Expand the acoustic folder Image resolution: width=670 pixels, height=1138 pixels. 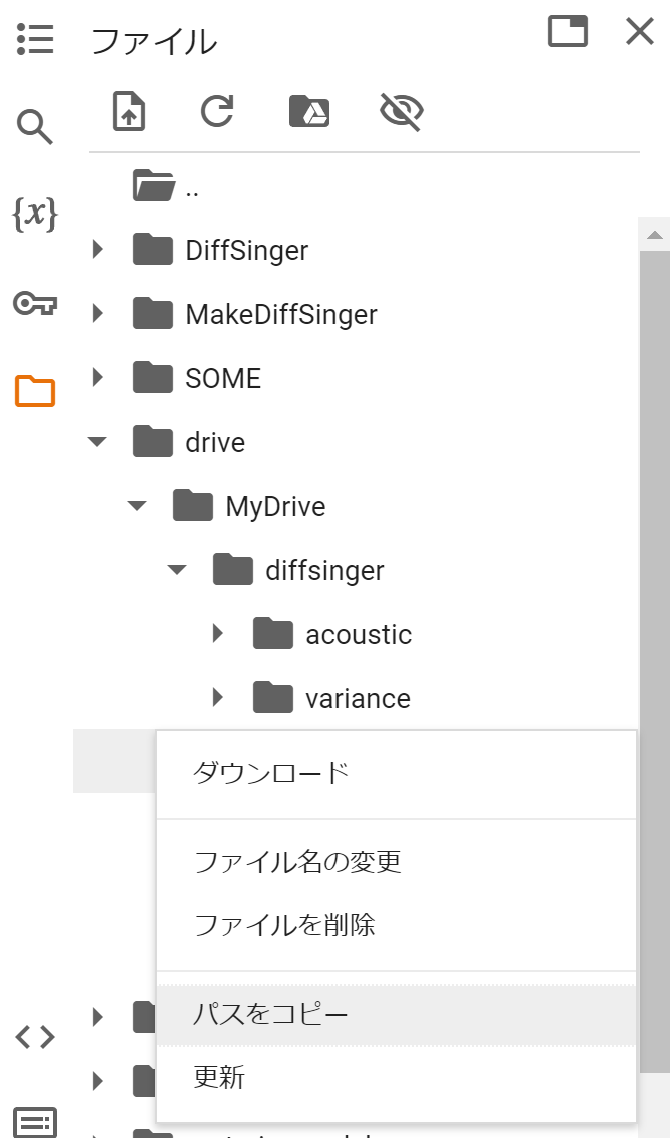click(x=218, y=634)
